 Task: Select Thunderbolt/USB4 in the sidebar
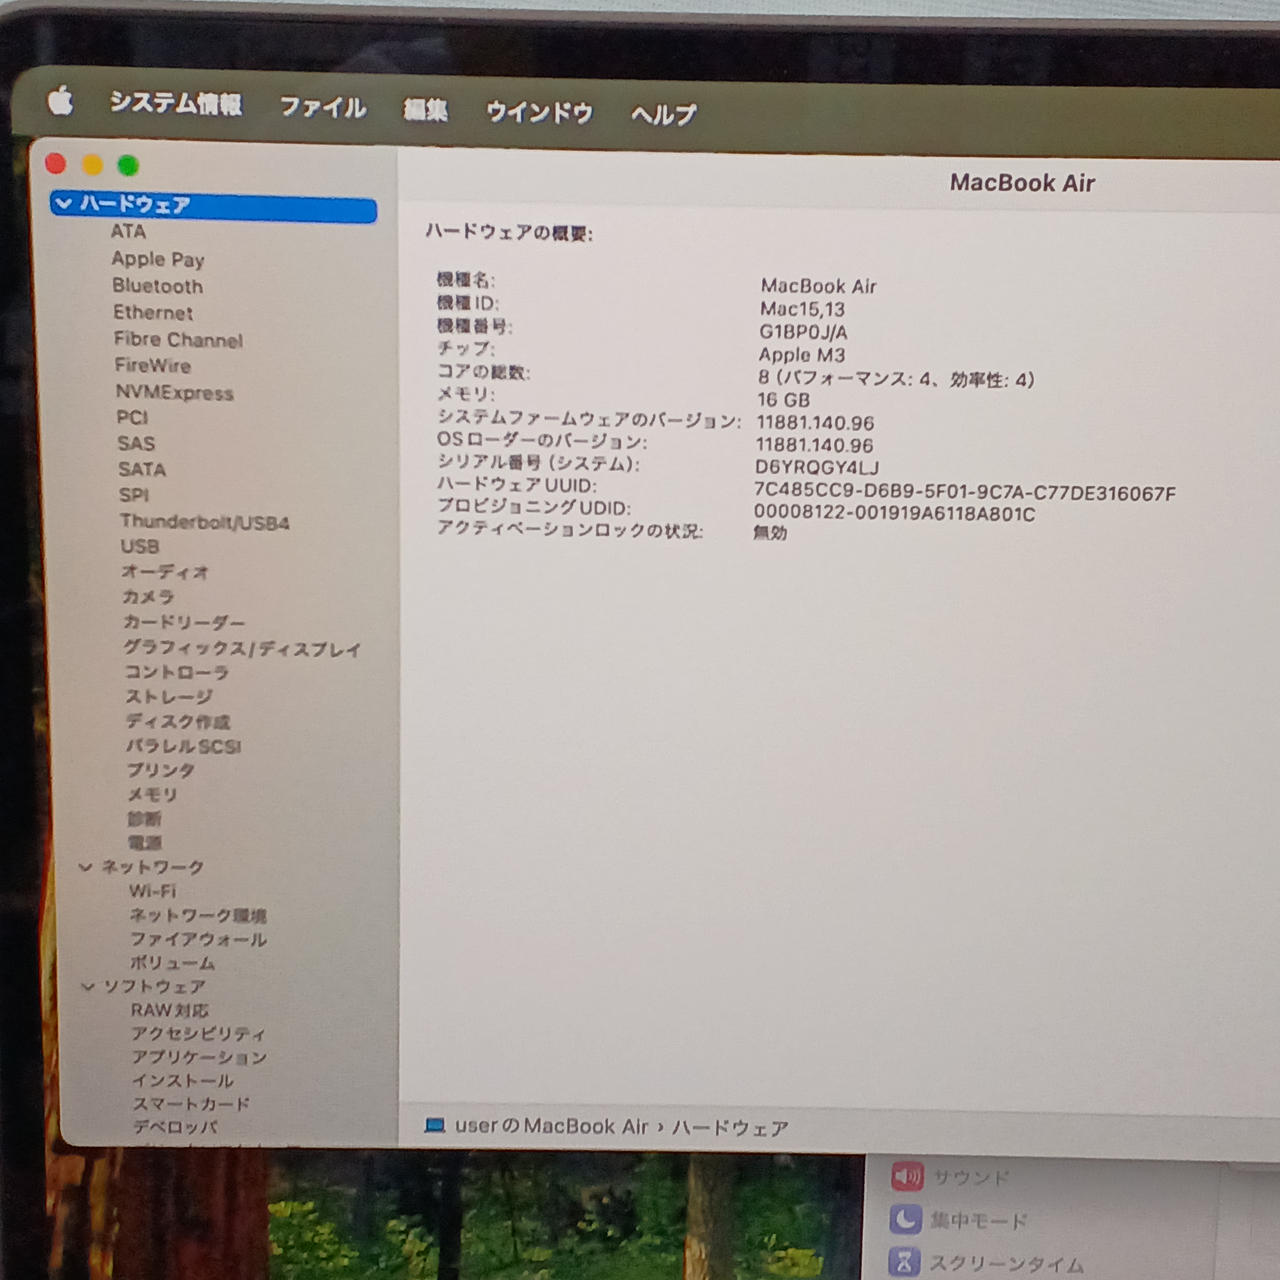click(204, 521)
